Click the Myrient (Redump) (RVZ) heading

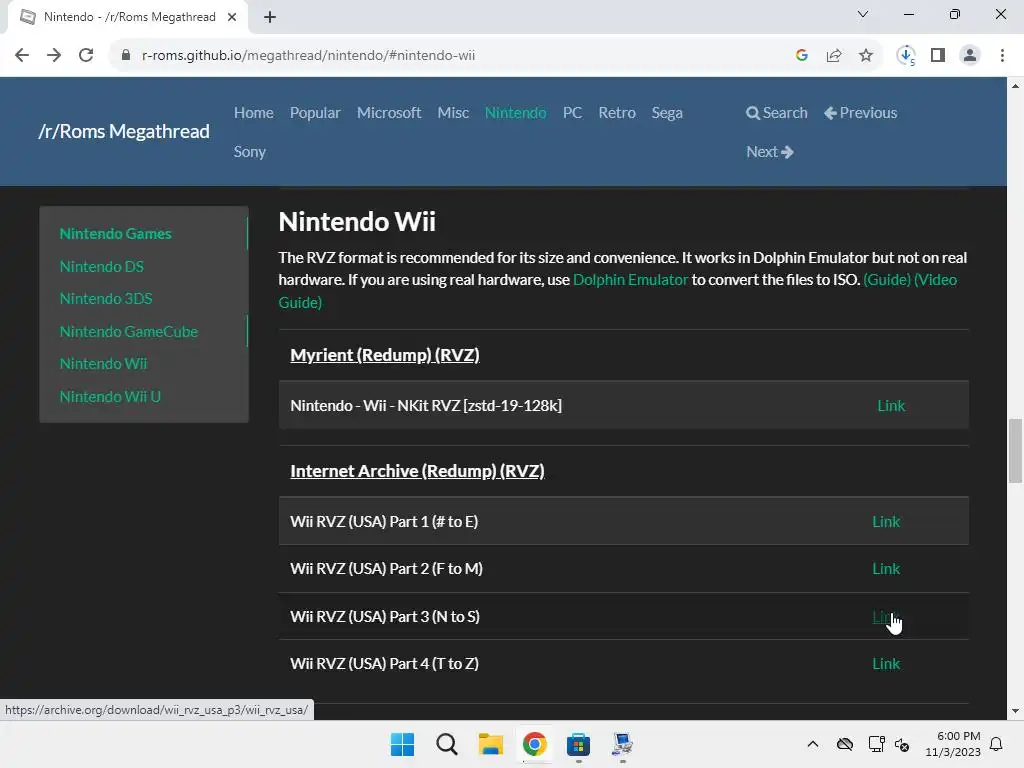pyautogui.click(x=385, y=355)
